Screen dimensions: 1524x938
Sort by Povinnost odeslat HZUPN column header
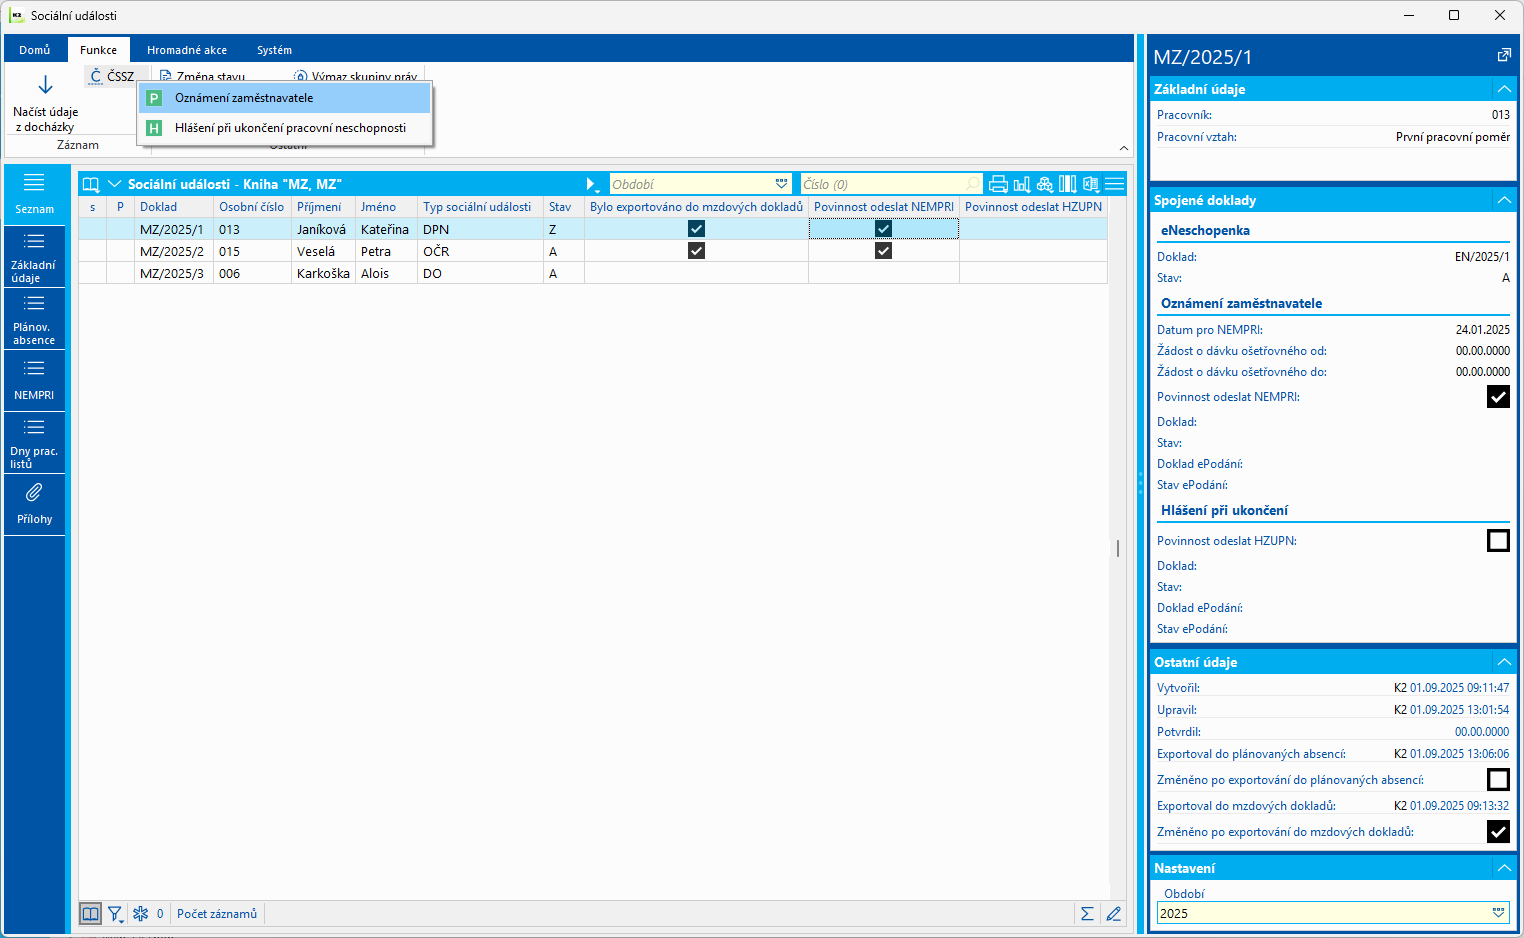click(1033, 207)
